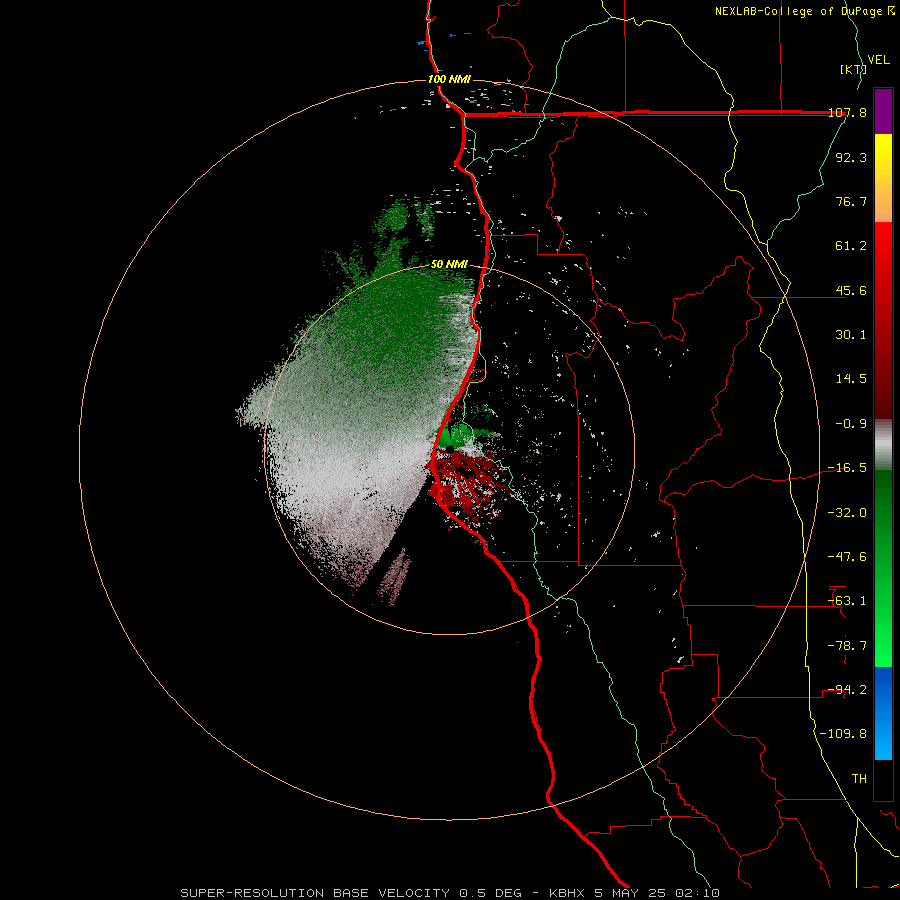Click the 45.6 legend value

(851, 290)
